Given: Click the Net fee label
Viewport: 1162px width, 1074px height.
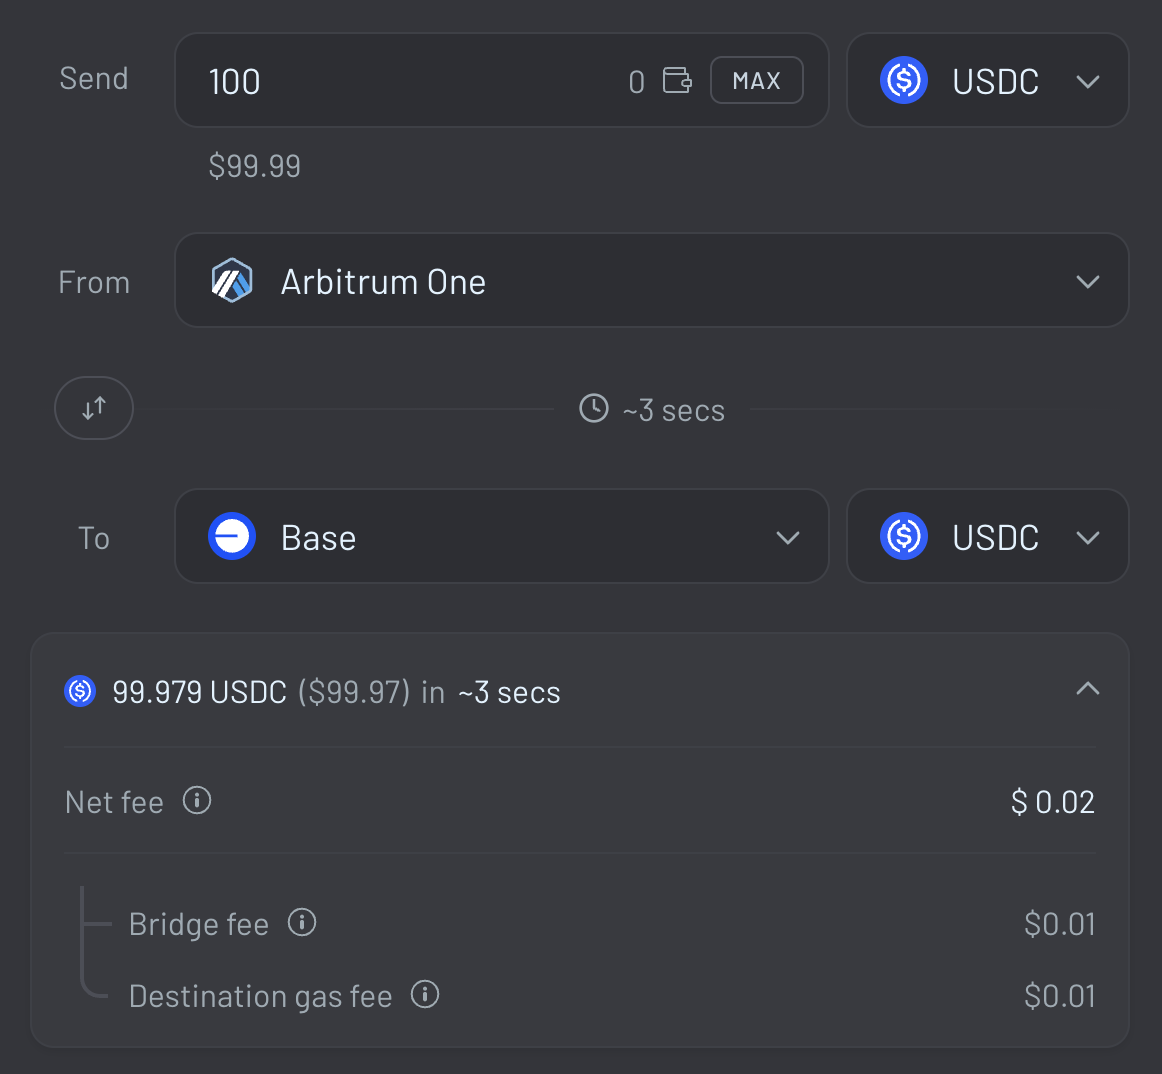Looking at the screenshot, I should (x=114, y=802).
